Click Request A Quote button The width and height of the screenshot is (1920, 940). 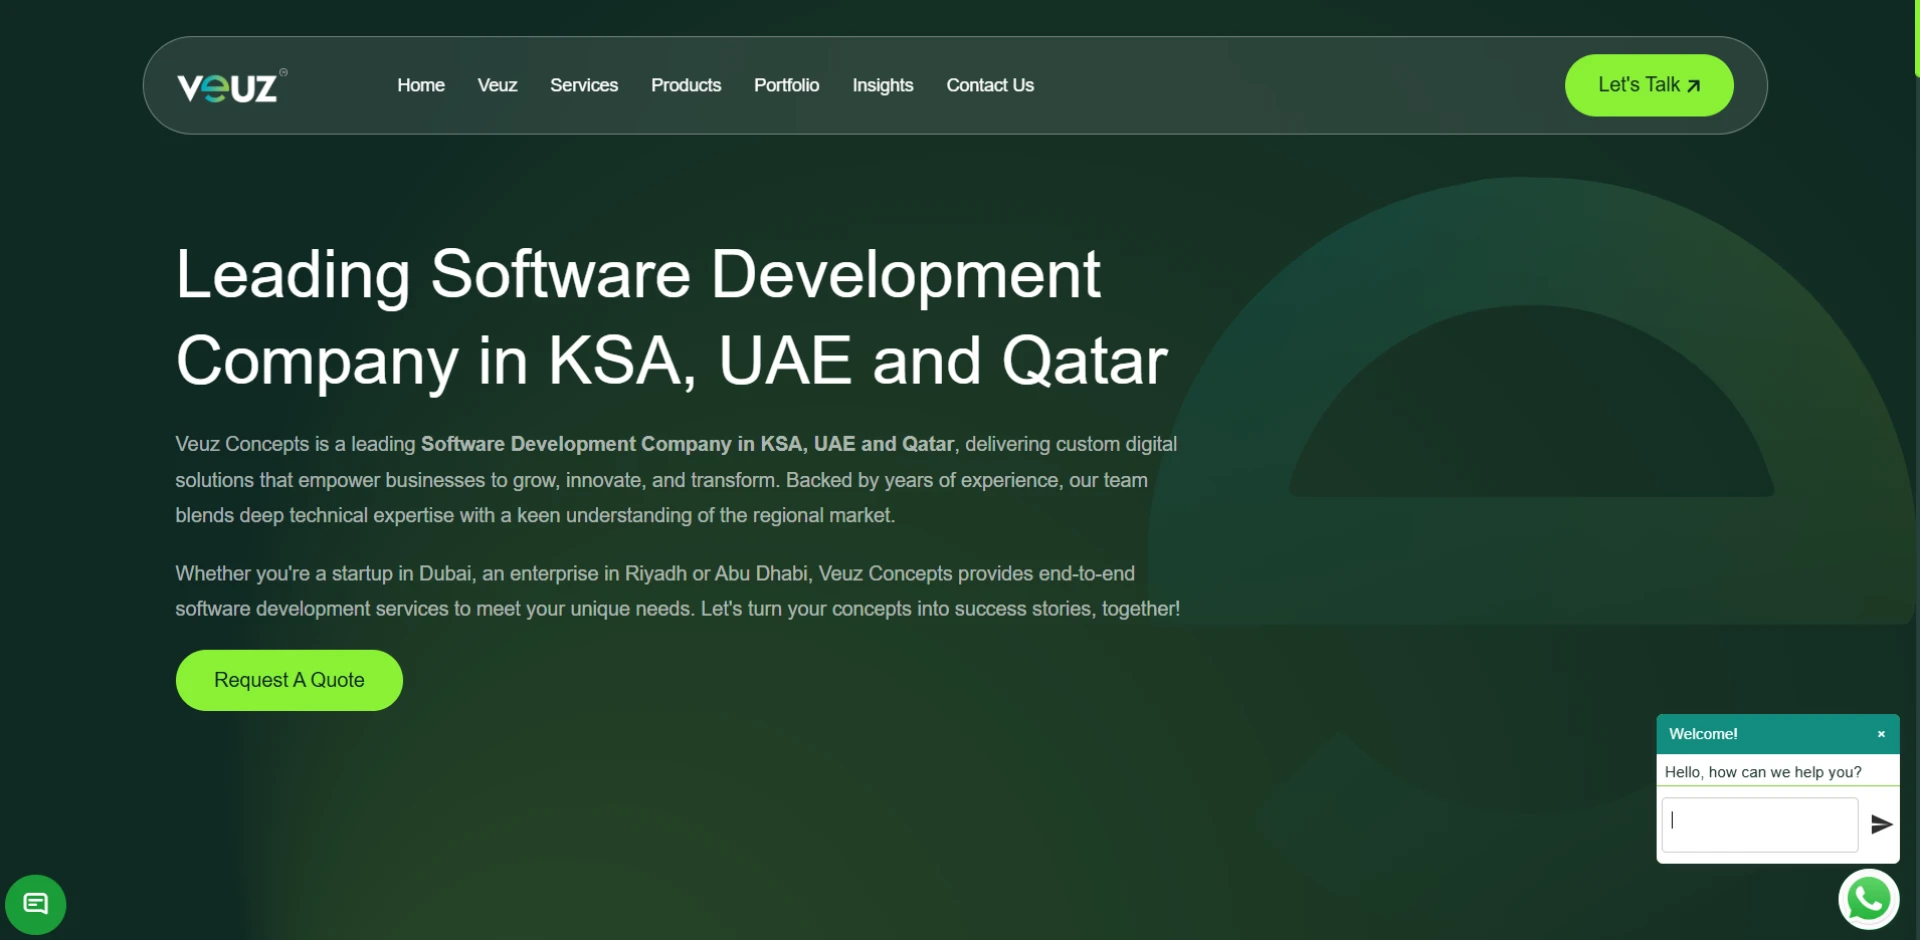289,680
